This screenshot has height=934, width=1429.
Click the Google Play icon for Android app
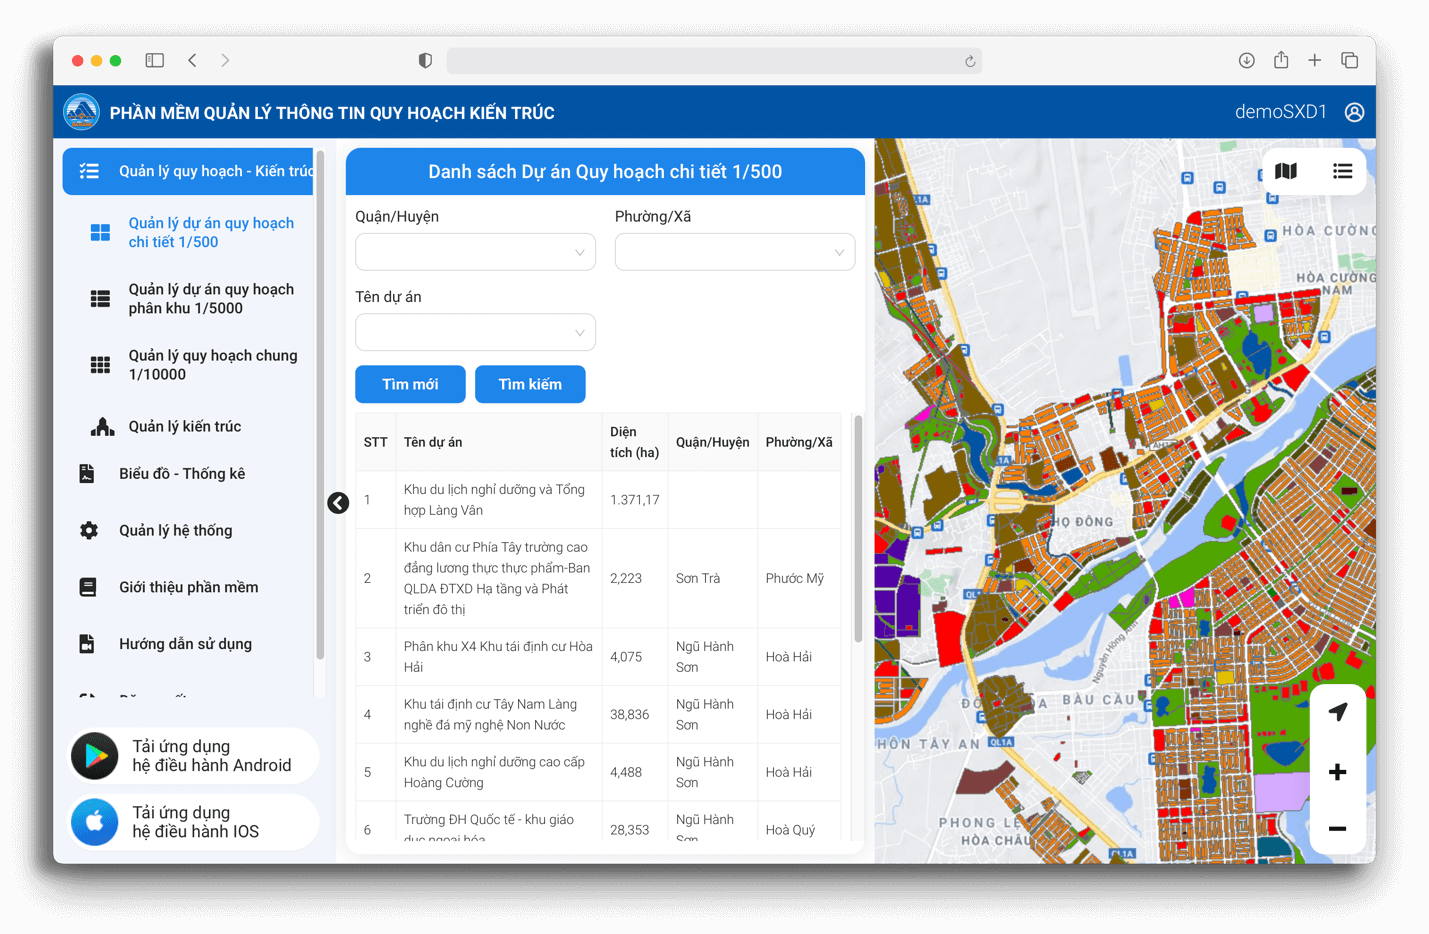click(x=95, y=756)
